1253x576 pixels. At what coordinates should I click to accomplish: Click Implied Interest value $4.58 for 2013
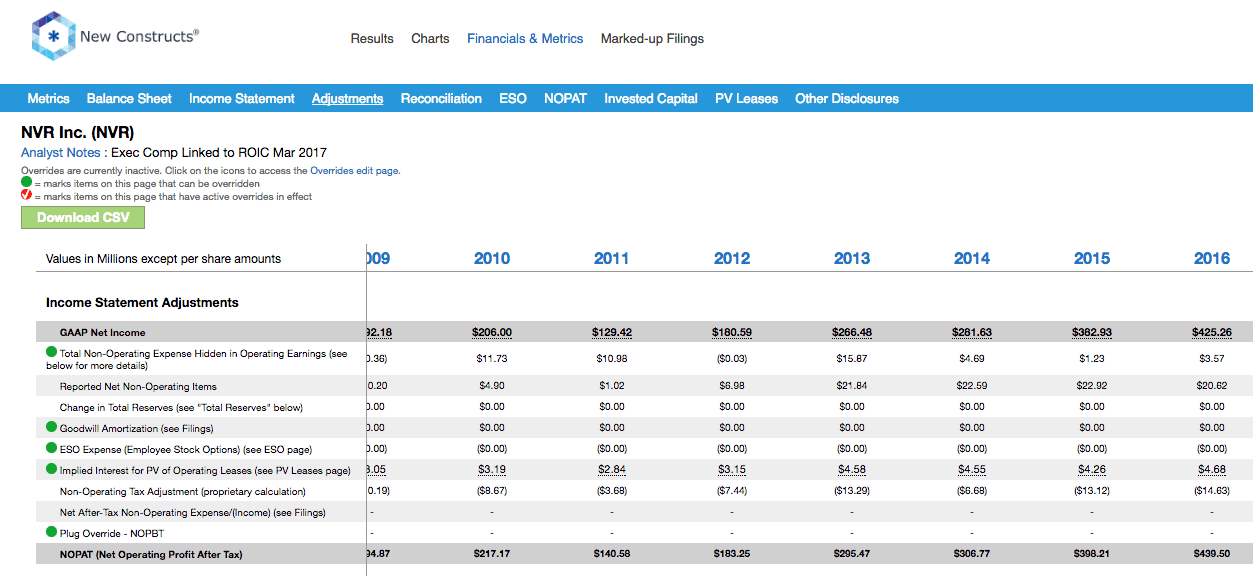pos(852,470)
